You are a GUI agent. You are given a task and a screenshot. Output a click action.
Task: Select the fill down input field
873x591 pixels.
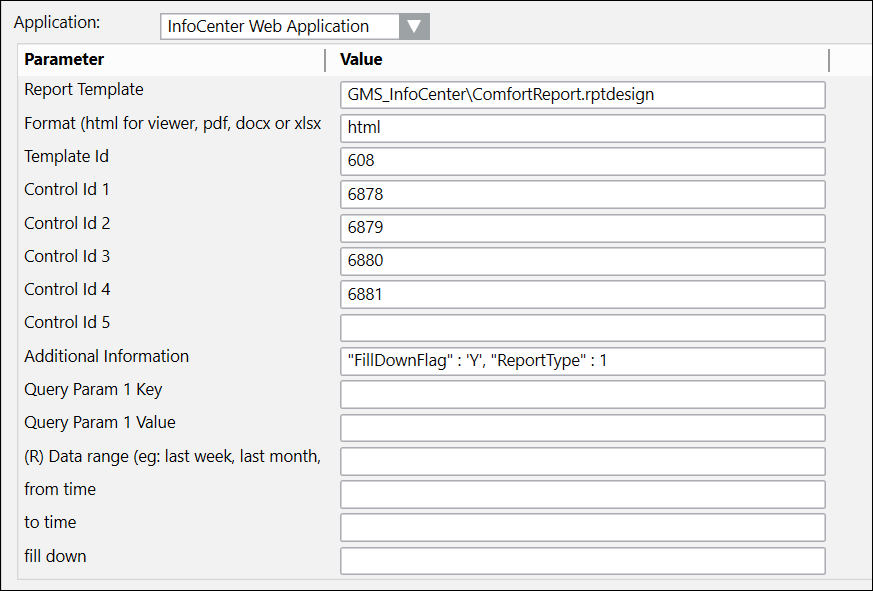click(x=582, y=561)
